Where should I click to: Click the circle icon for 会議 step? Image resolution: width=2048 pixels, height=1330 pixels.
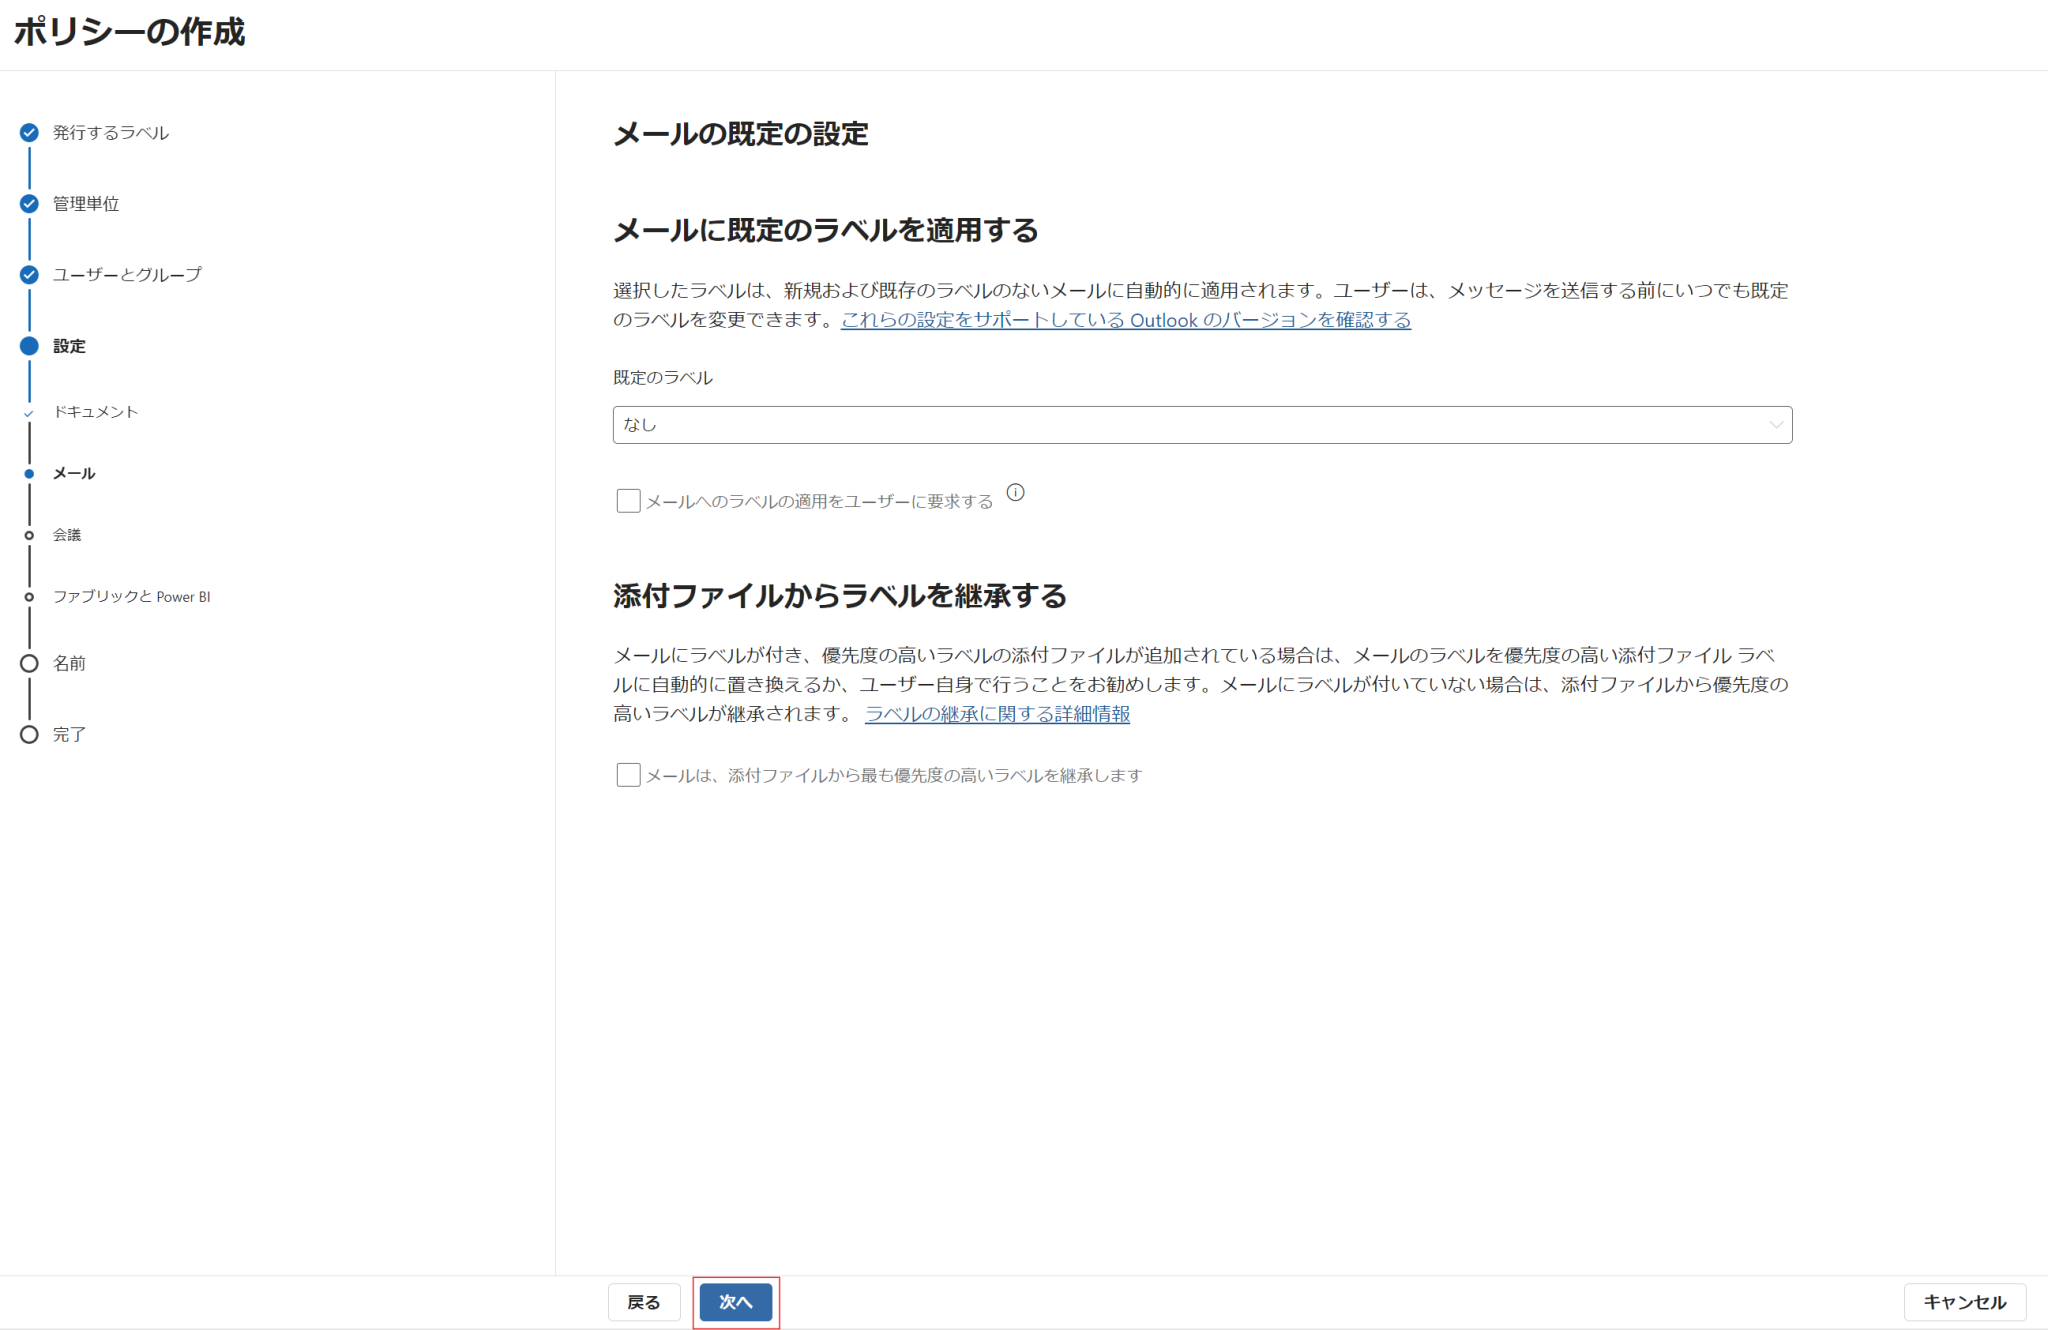coord(29,534)
